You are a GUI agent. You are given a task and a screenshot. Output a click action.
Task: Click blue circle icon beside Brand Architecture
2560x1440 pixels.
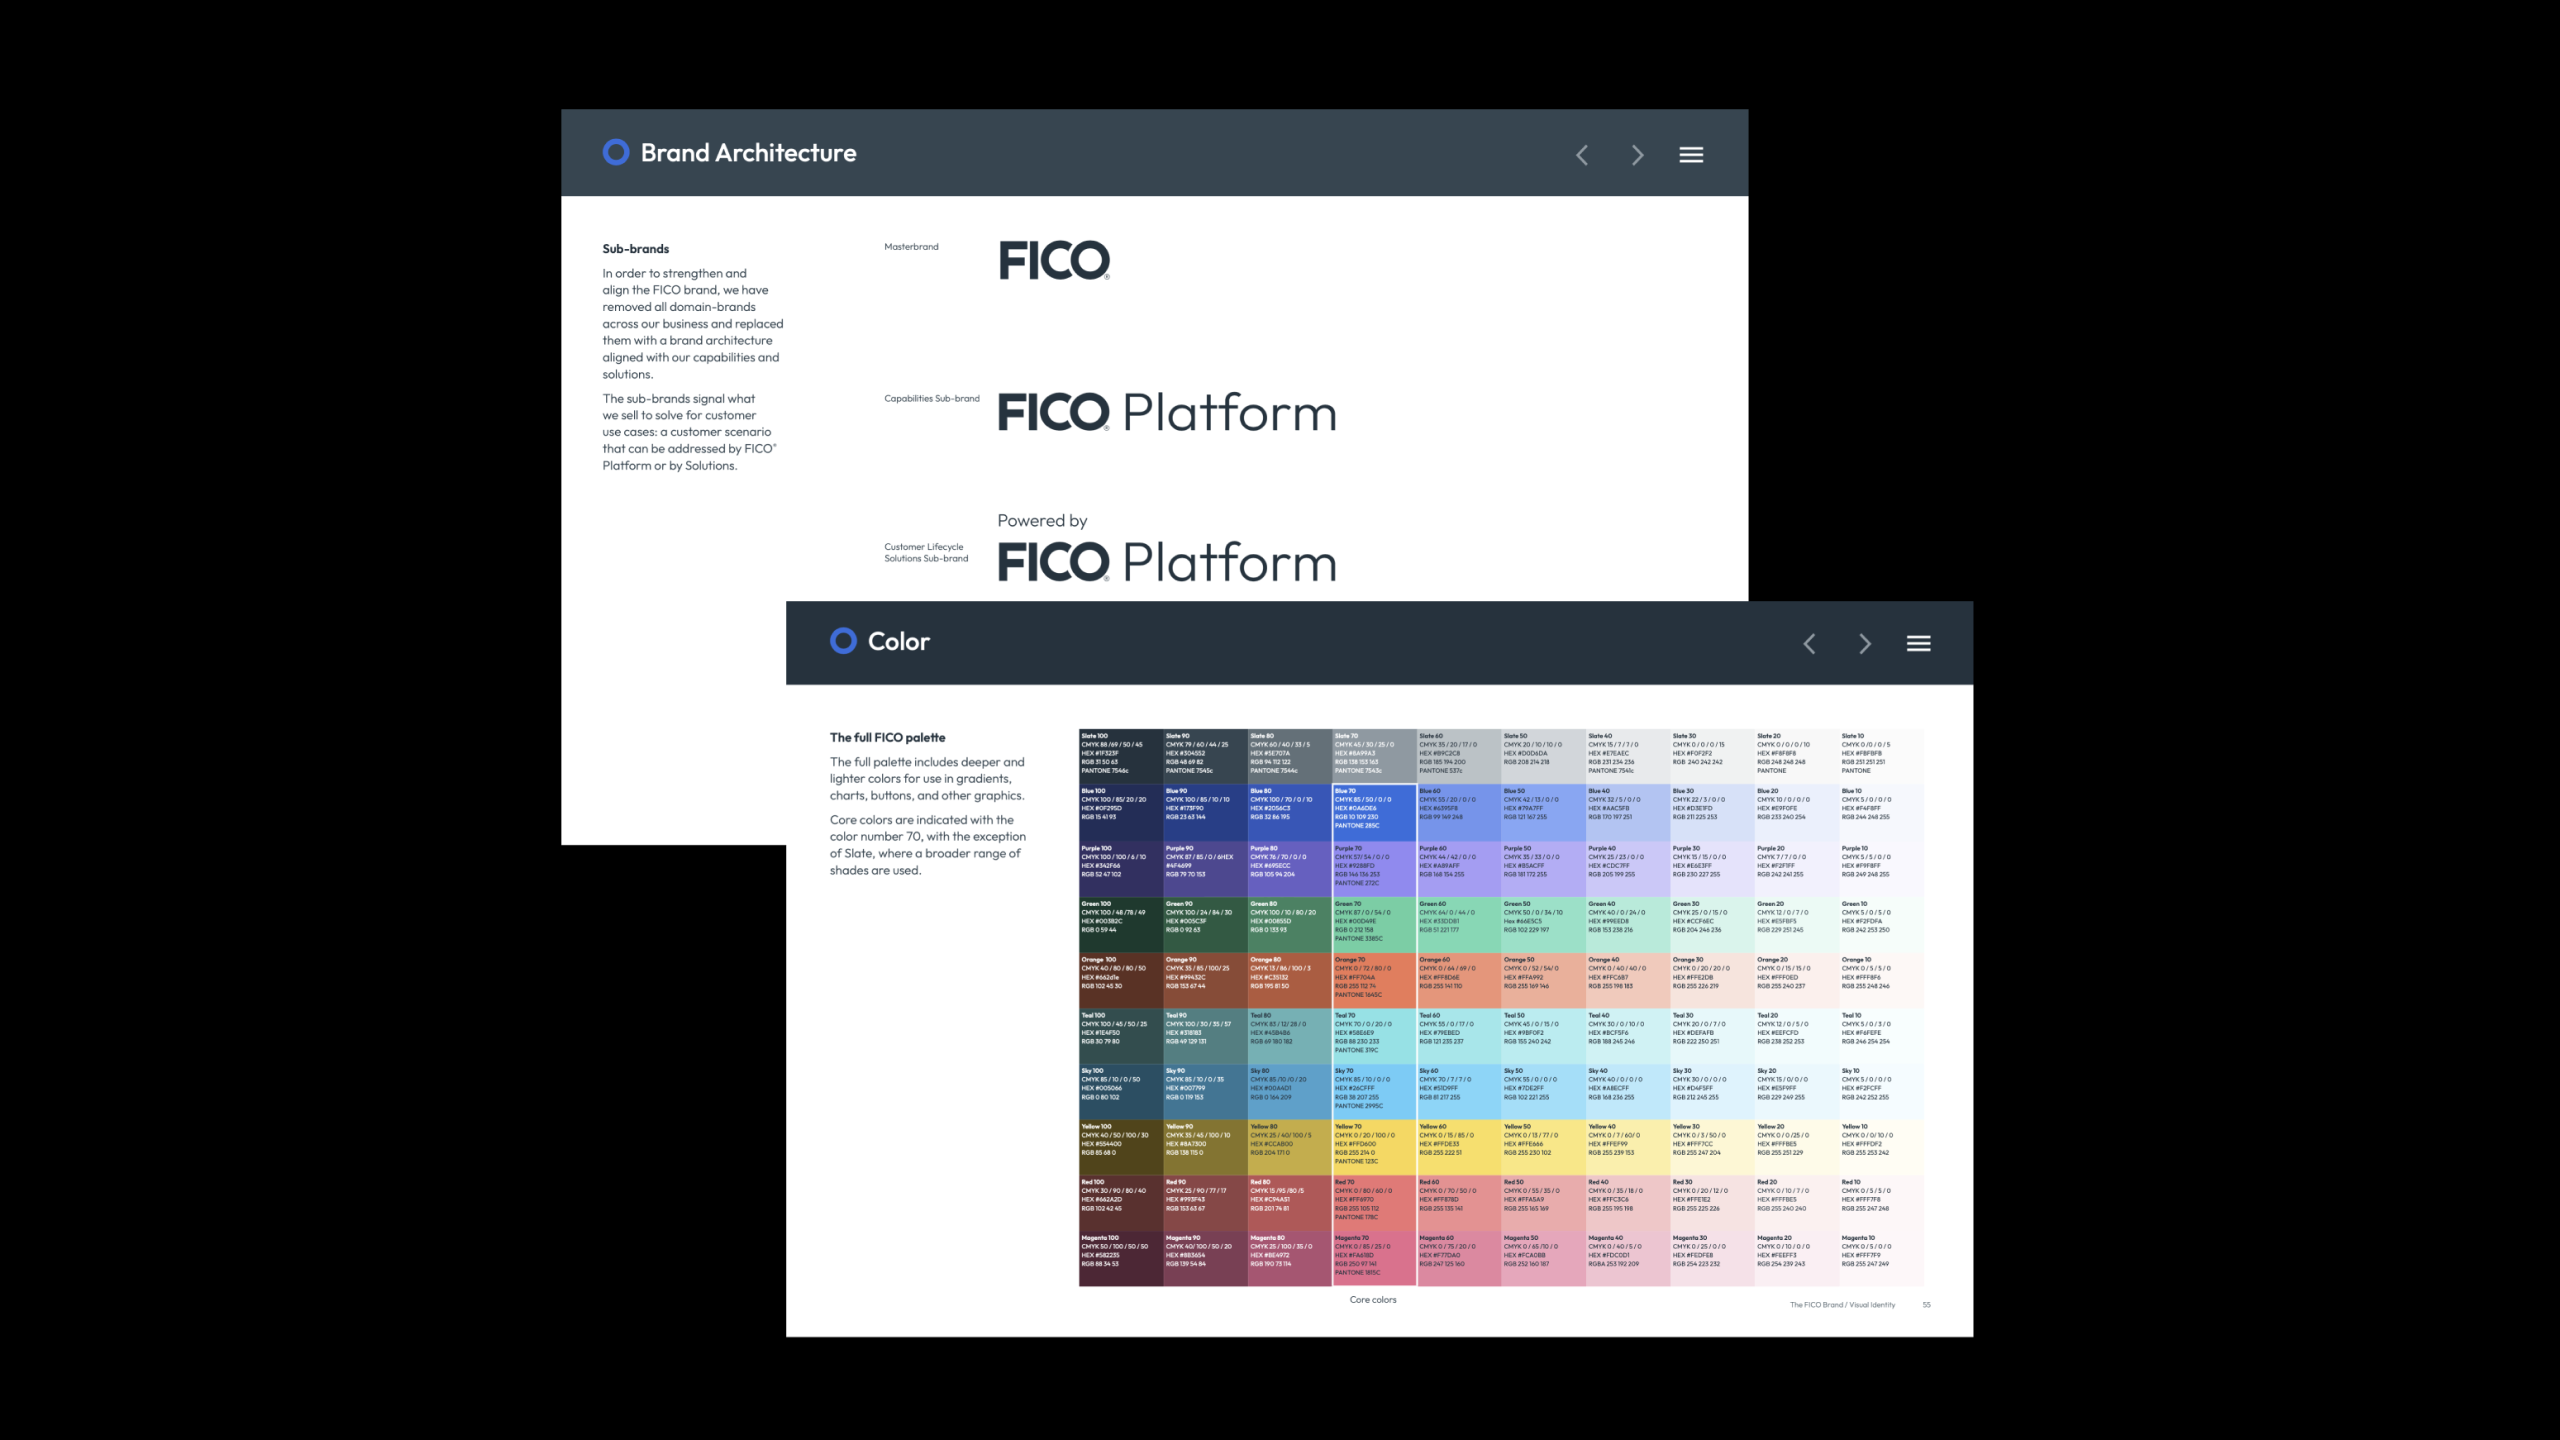616,152
